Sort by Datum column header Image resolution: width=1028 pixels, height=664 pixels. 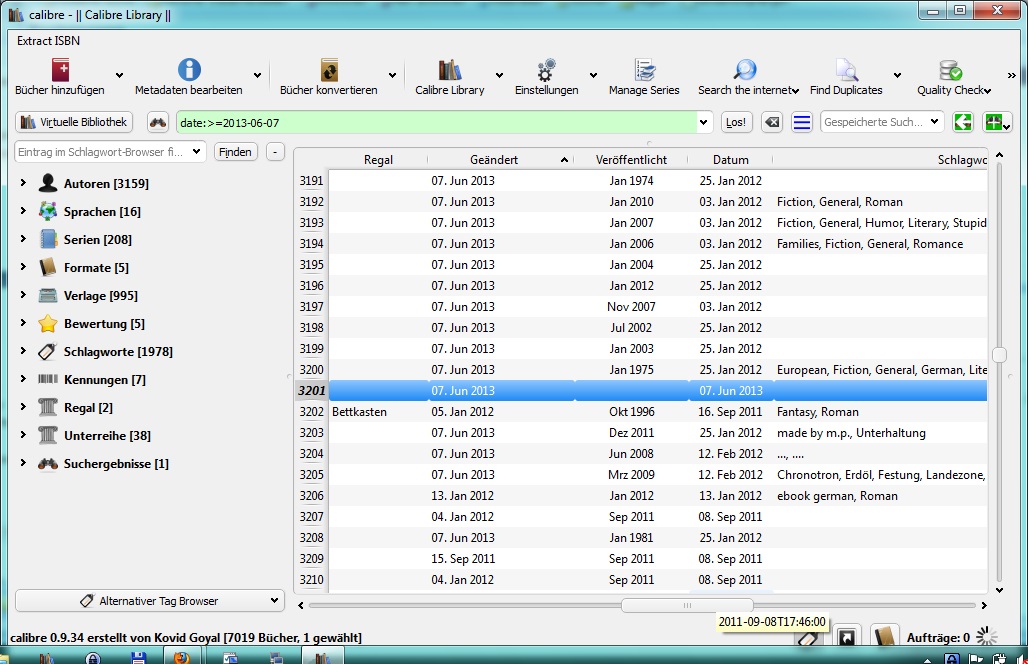pyautogui.click(x=730, y=159)
